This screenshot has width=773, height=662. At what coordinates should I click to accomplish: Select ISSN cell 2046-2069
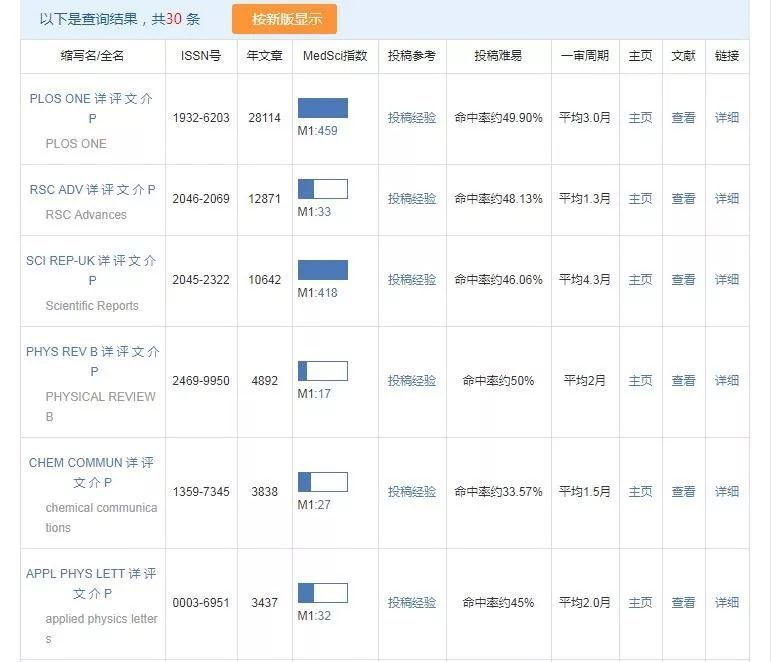(x=201, y=199)
